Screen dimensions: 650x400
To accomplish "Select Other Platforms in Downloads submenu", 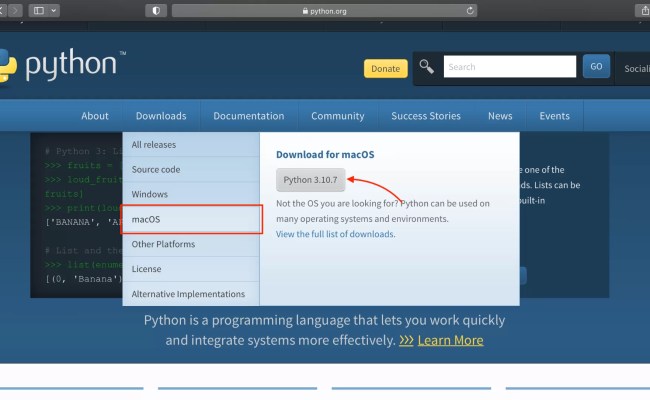I will pyautogui.click(x=191, y=244).
